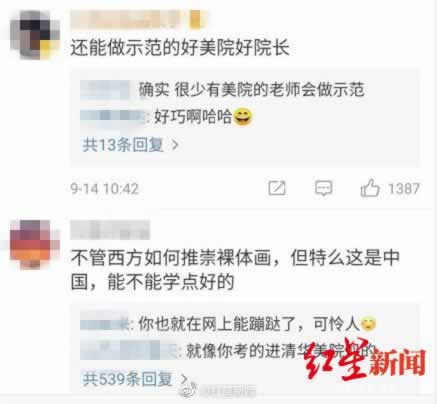The height and width of the screenshot is (404, 437).
Task: Tap the smiley emoji after 可怜人
Action: (368, 323)
